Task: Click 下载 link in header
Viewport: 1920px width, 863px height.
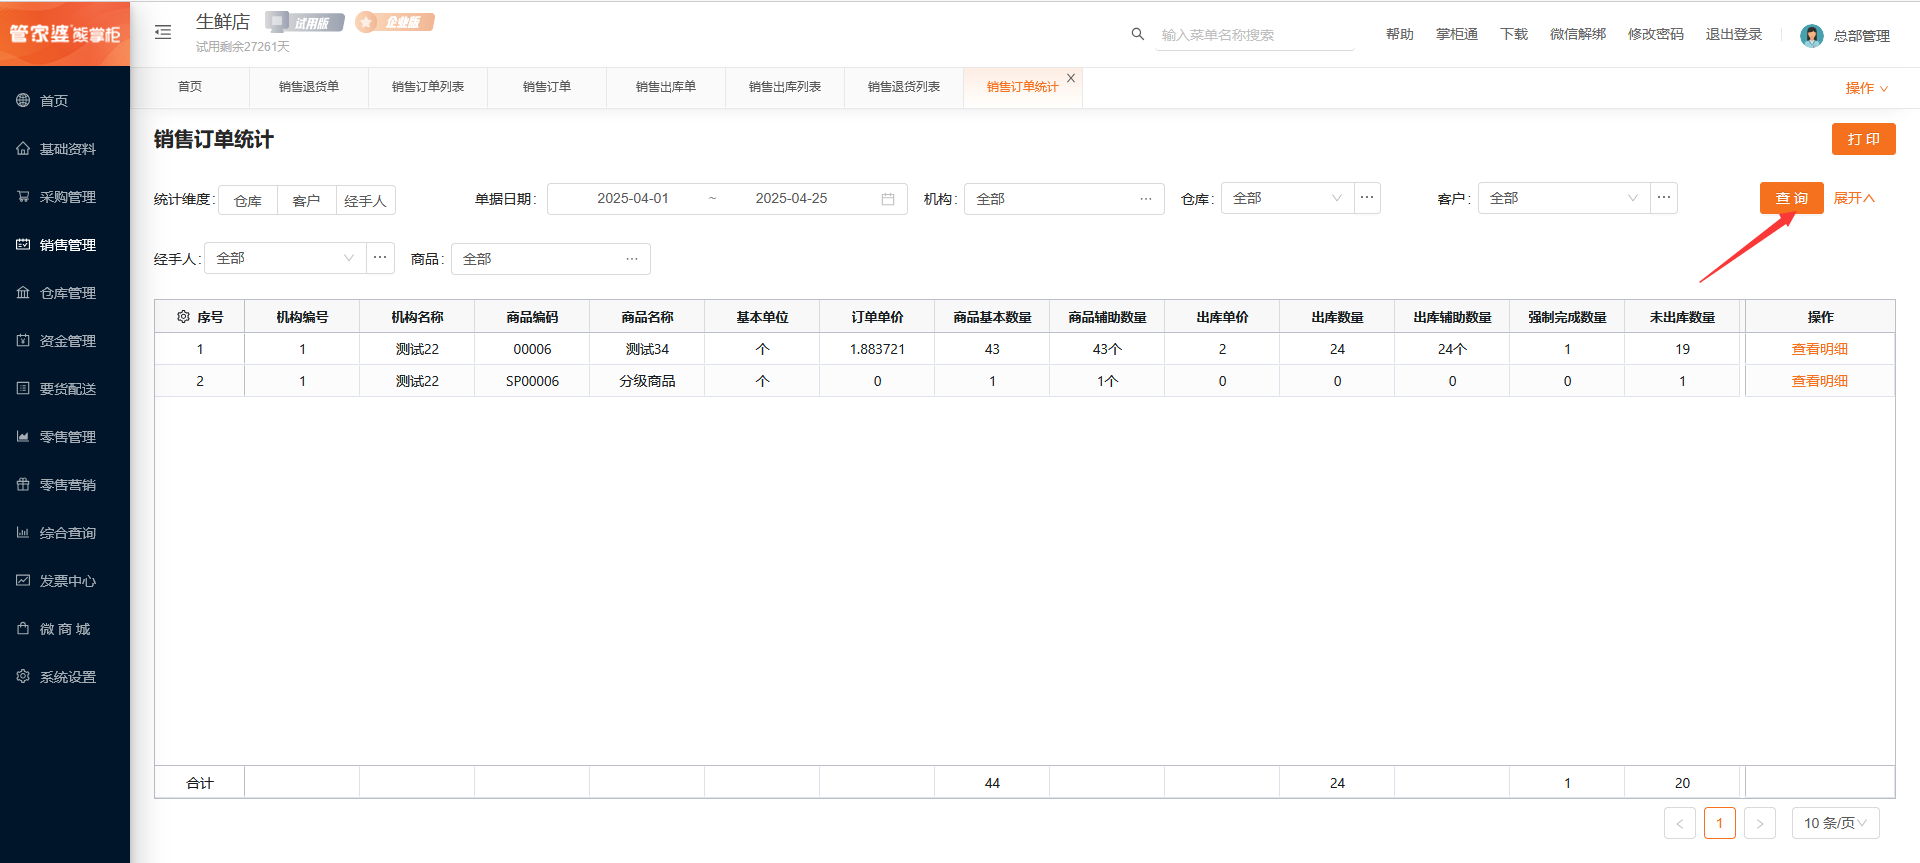Action: coord(1514,34)
